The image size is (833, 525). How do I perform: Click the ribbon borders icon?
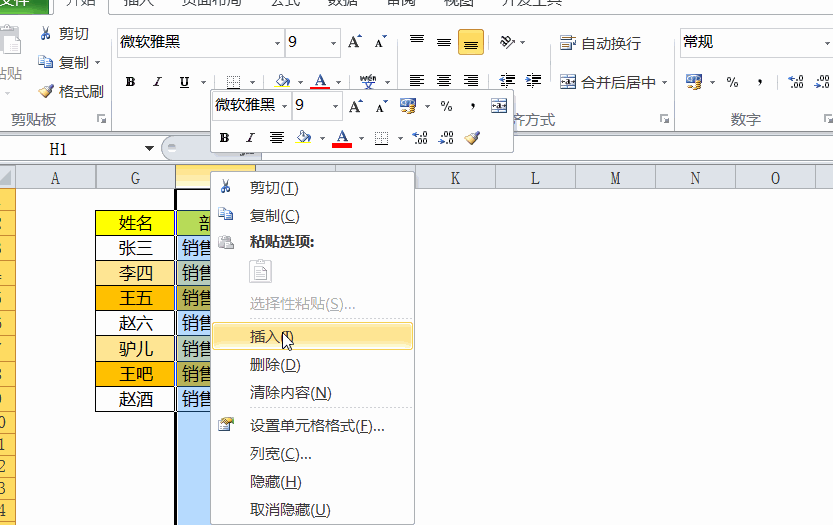tap(233, 82)
